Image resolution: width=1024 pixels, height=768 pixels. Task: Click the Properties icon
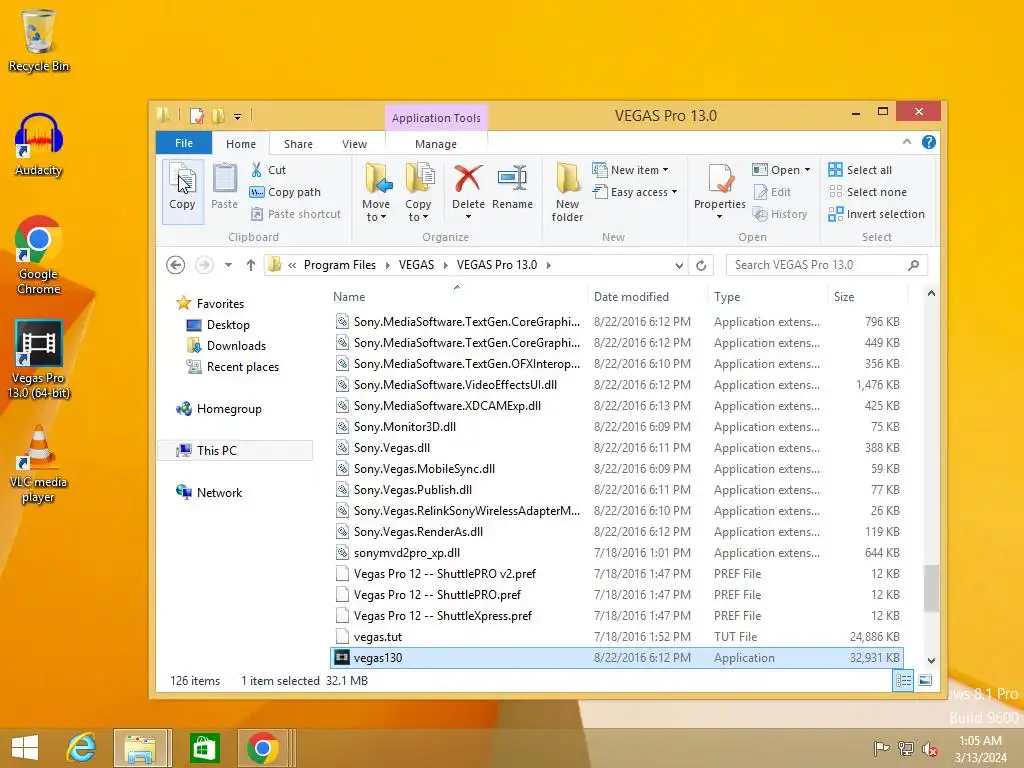pos(720,179)
